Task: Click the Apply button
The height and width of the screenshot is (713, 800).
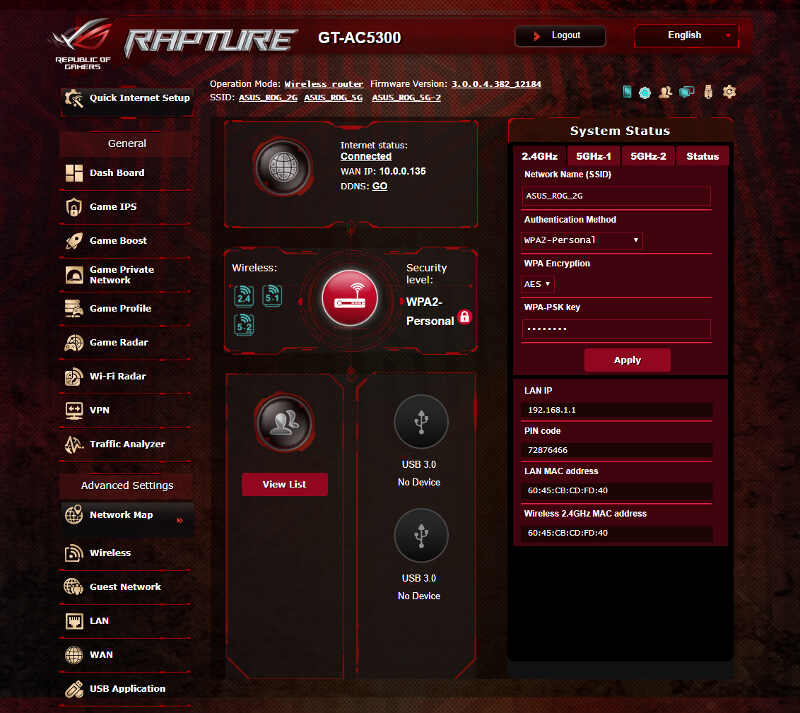Action: click(x=627, y=360)
